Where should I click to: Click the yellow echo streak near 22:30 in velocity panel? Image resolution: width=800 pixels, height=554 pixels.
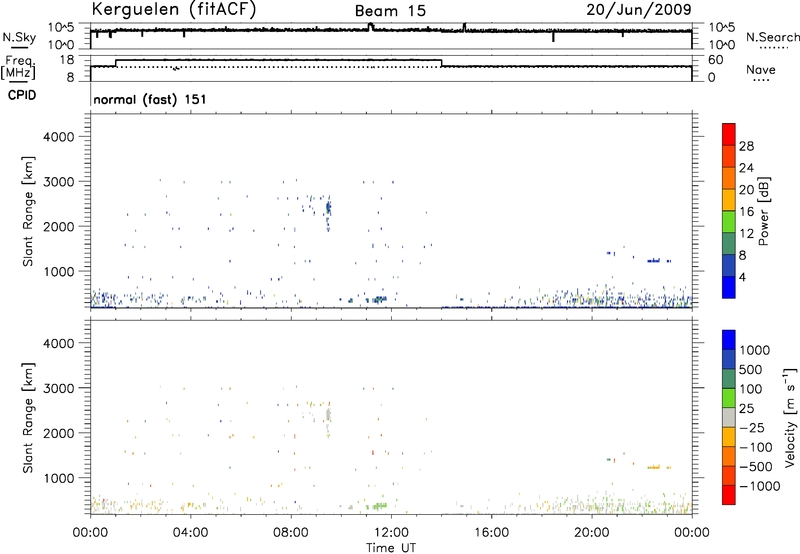pyautogui.click(x=654, y=467)
